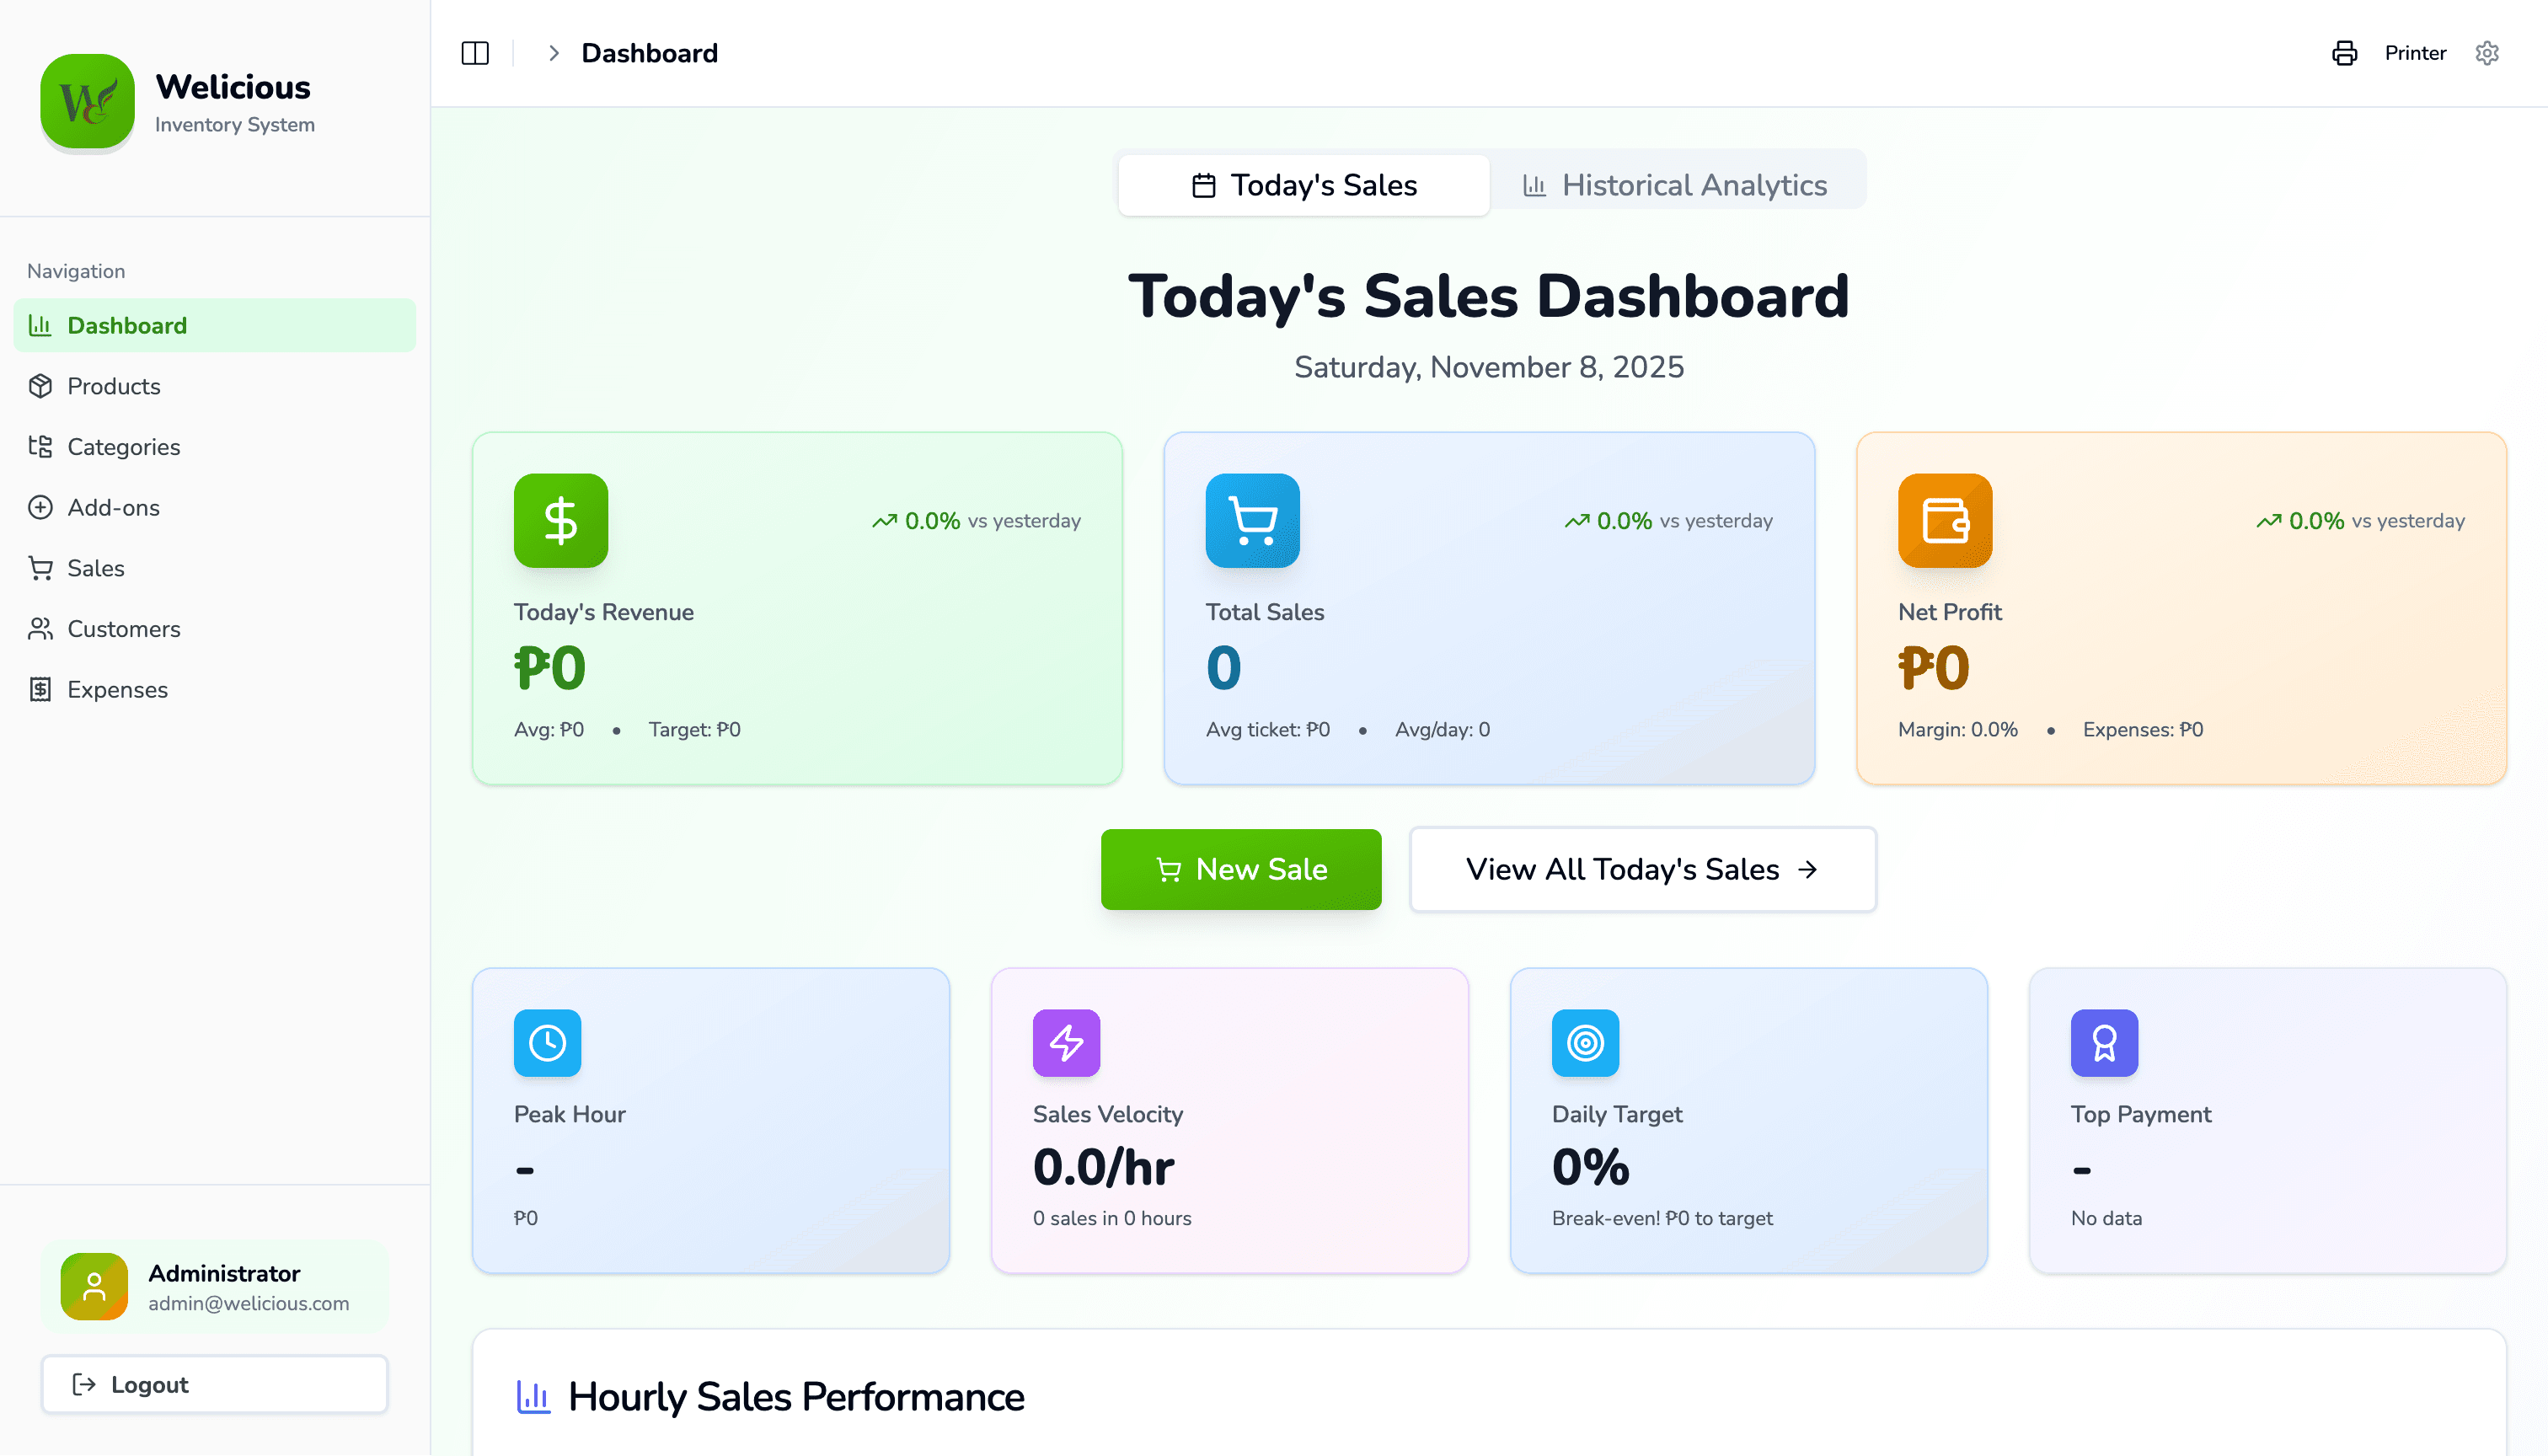Click View All Today's Sales button
2548x1456 pixels.
click(1642, 869)
